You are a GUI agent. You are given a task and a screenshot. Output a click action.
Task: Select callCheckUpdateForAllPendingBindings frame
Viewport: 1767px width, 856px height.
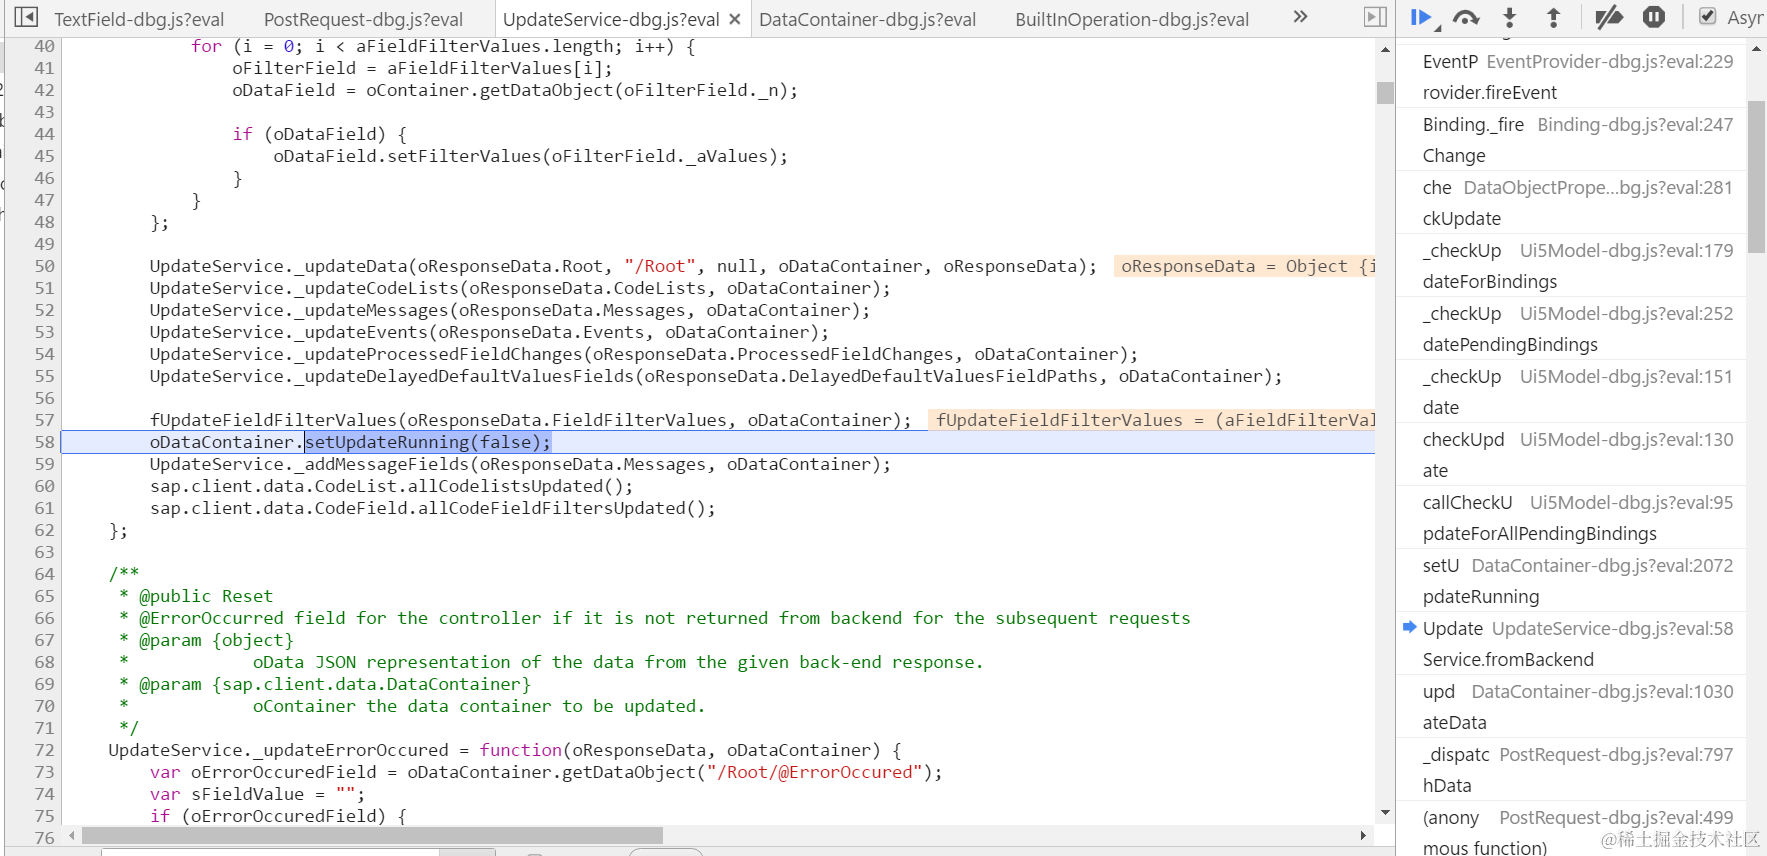(1571, 518)
